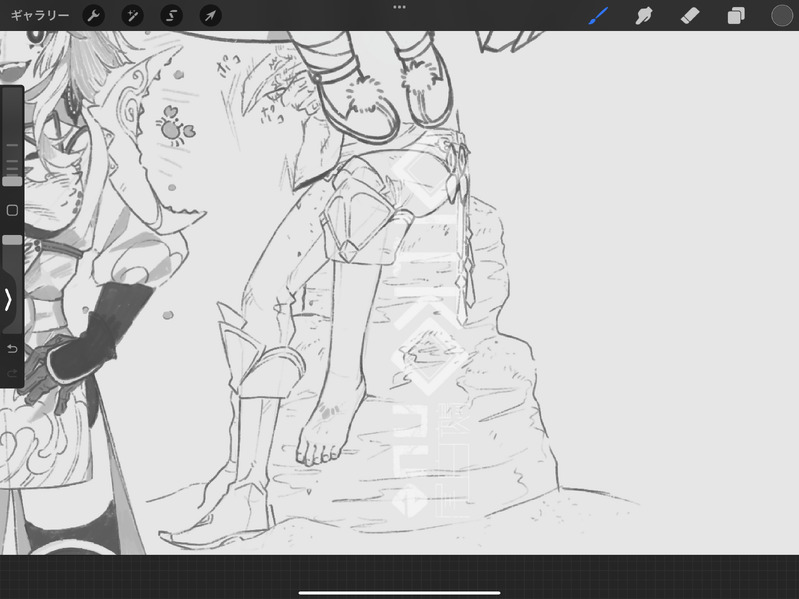Open the Adjustments magic wand menu
Viewport: 799px width, 599px height.
132,16
